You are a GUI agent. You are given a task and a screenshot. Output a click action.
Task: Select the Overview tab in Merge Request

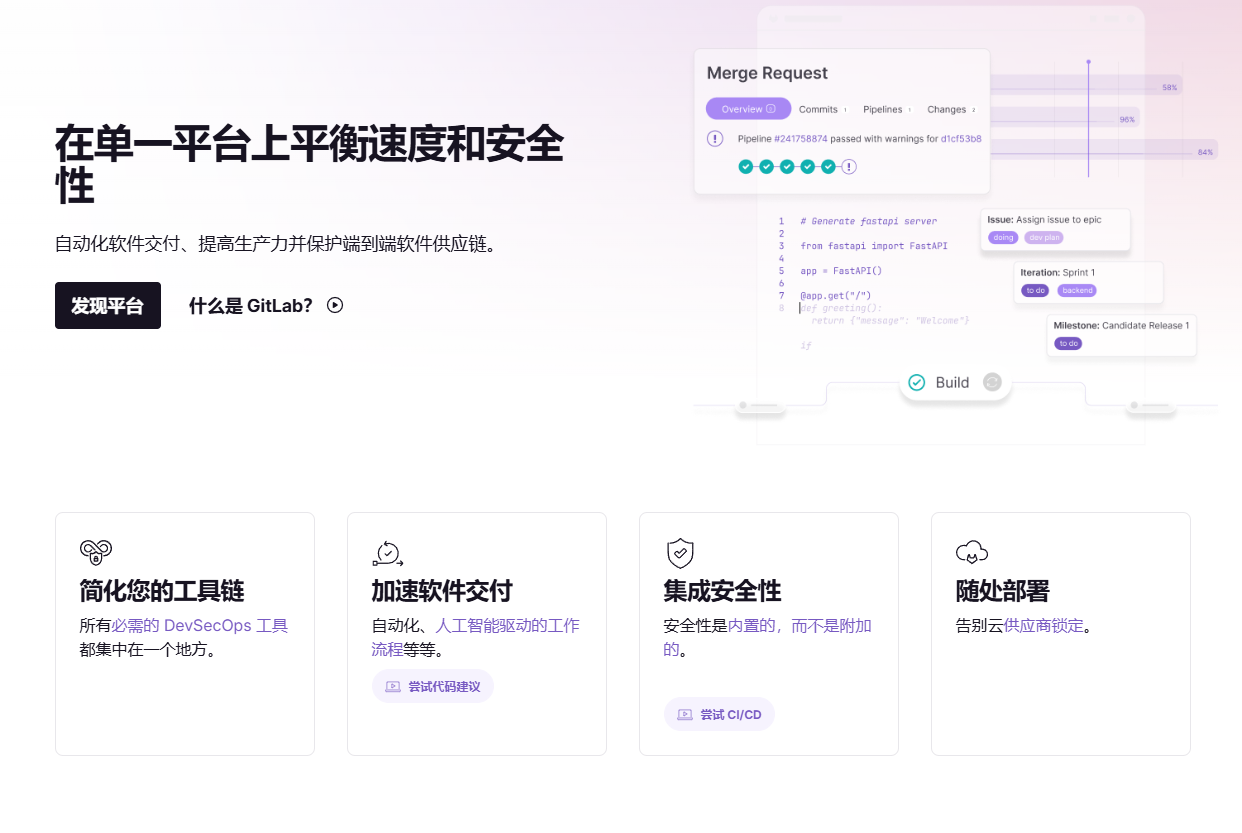coord(748,109)
